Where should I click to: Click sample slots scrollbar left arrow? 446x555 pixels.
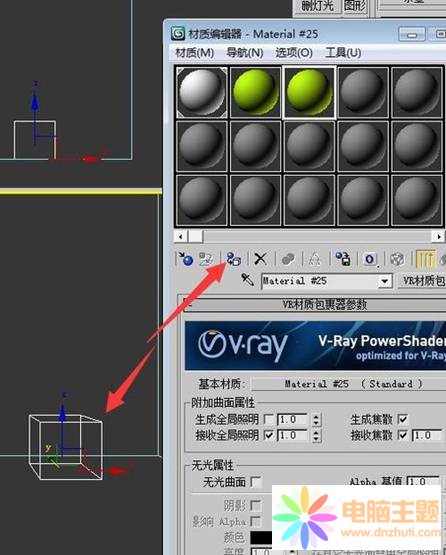(181, 236)
